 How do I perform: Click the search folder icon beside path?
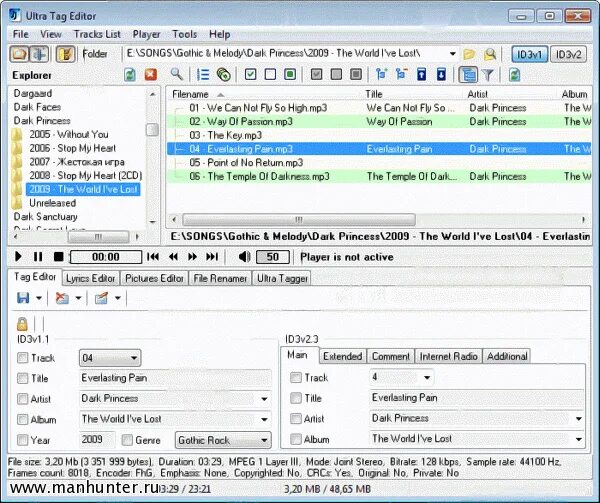(x=490, y=54)
